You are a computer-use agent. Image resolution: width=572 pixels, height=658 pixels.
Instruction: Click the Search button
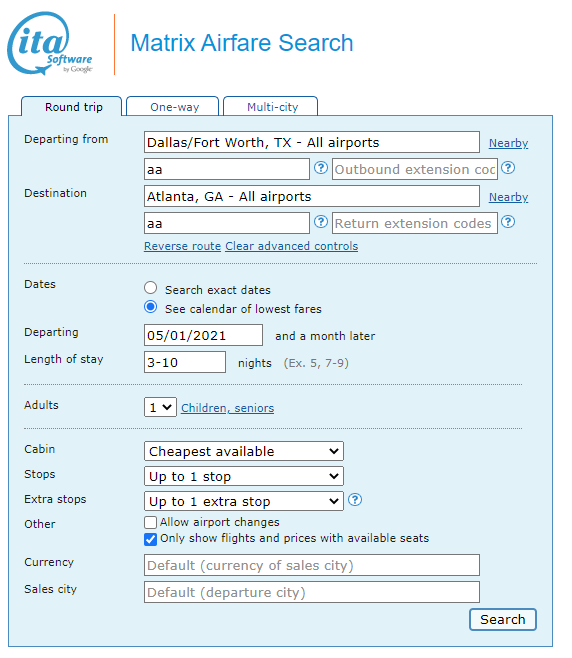point(503,619)
